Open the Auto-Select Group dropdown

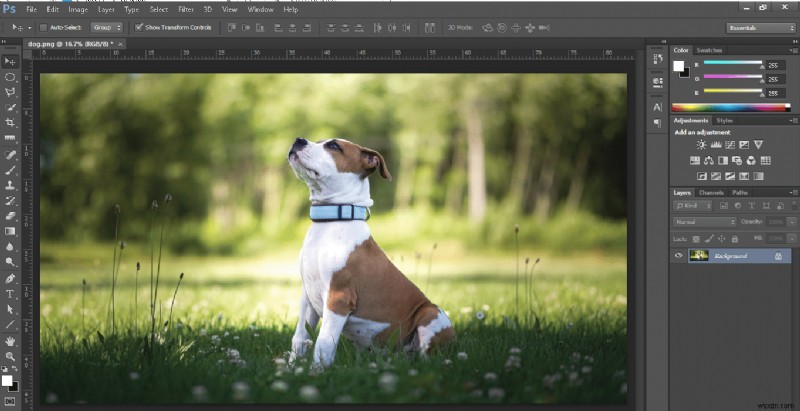click(107, 28)
